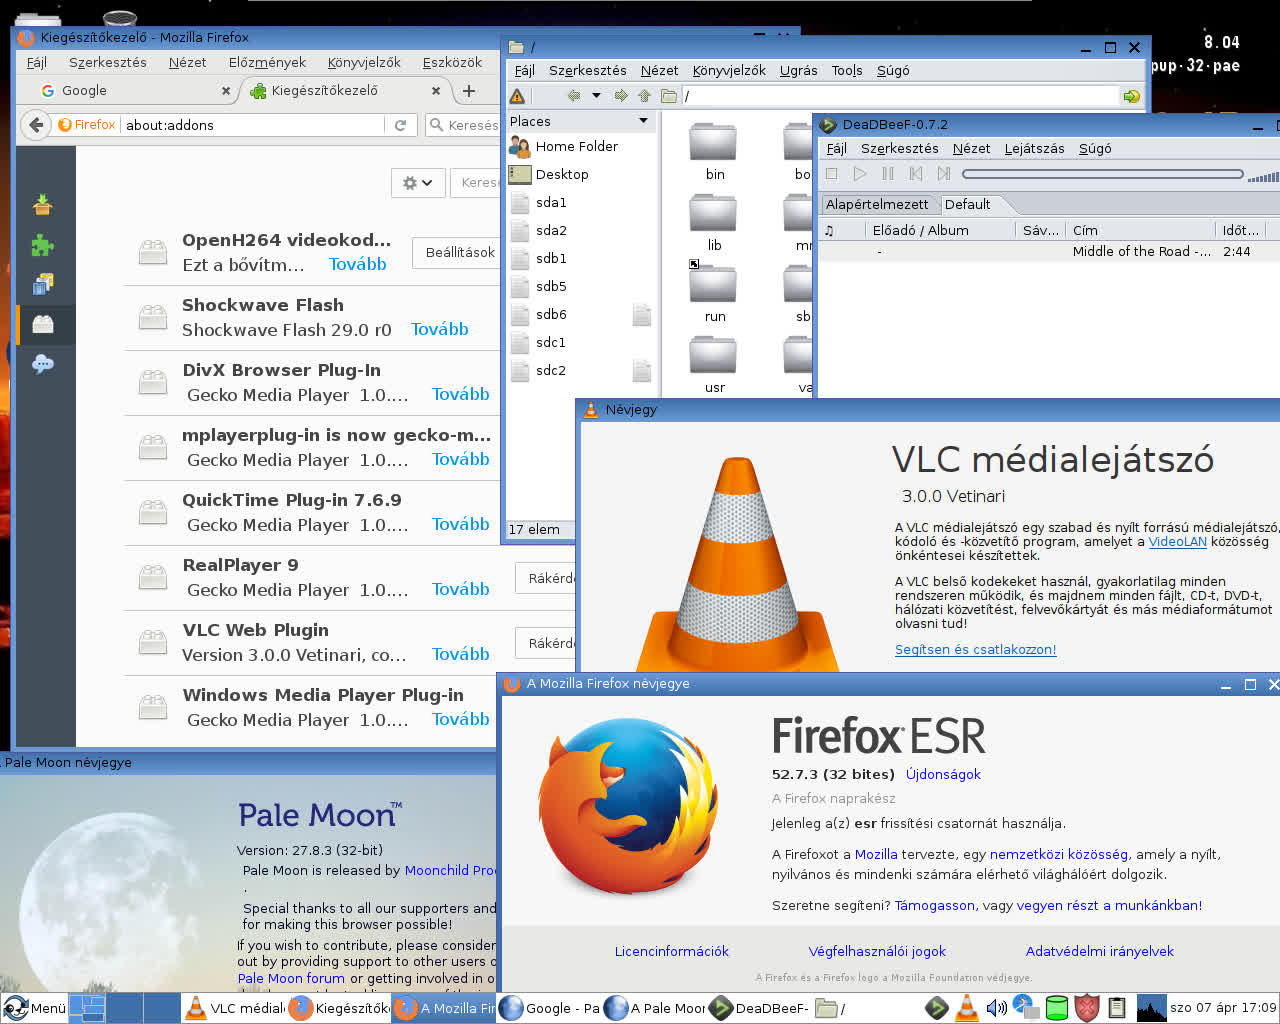The height and width of the screenshot is (1024, 1280).
Task: Click Tovább link for Shockwave Flash
Action: click(440, 329)
